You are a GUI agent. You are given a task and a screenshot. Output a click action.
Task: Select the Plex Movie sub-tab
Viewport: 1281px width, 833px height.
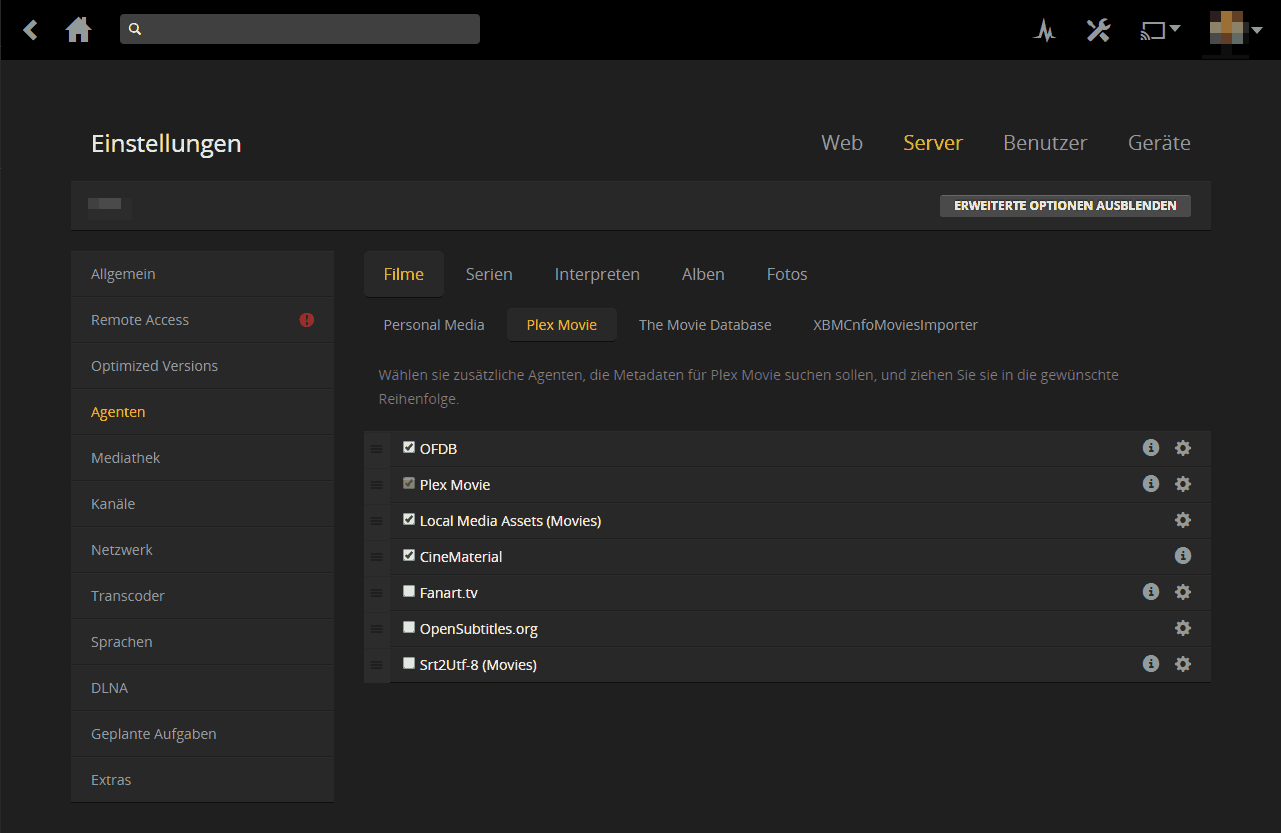(x=562, y=325)
